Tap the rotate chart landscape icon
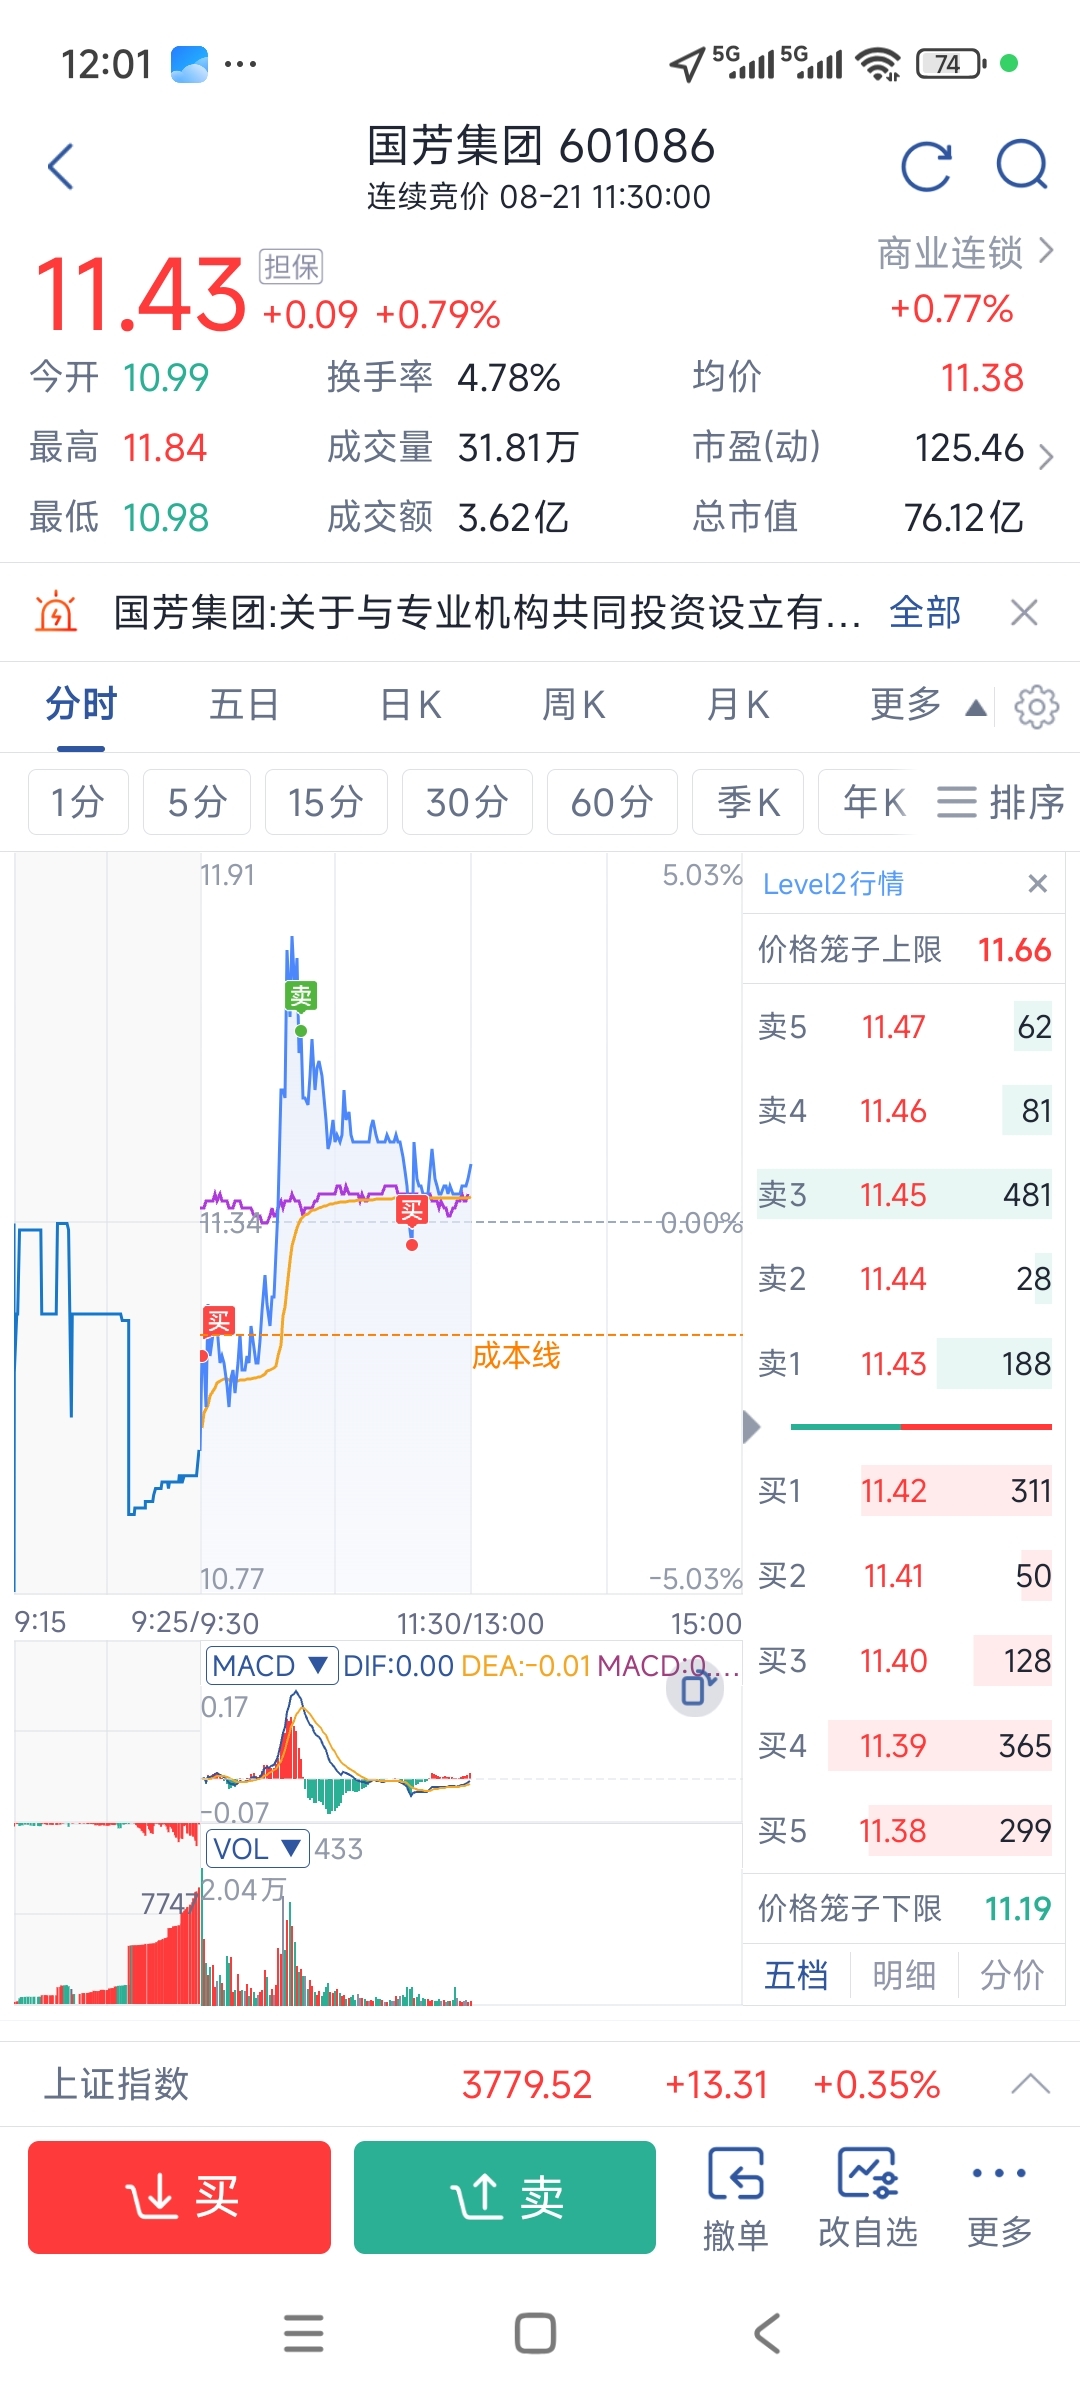 coord(696,1689)
